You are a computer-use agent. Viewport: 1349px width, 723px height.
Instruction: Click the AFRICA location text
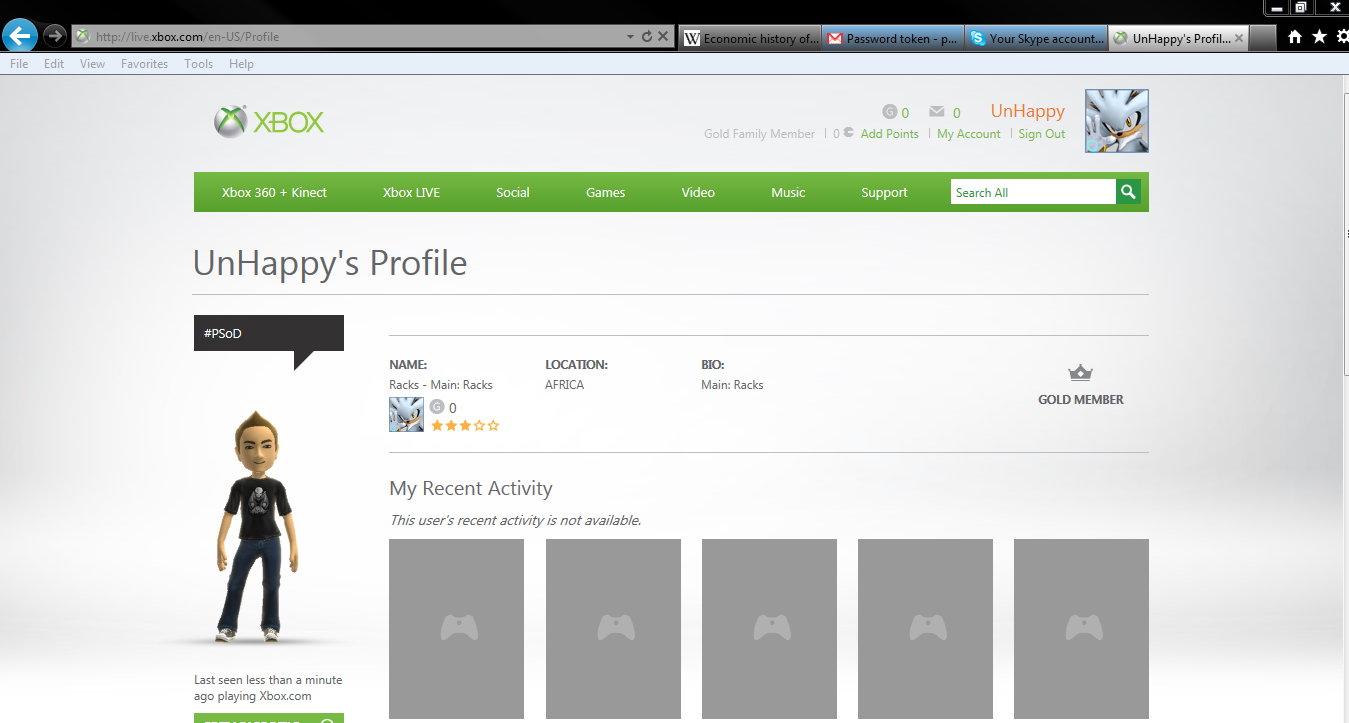(x=564, y=385)
